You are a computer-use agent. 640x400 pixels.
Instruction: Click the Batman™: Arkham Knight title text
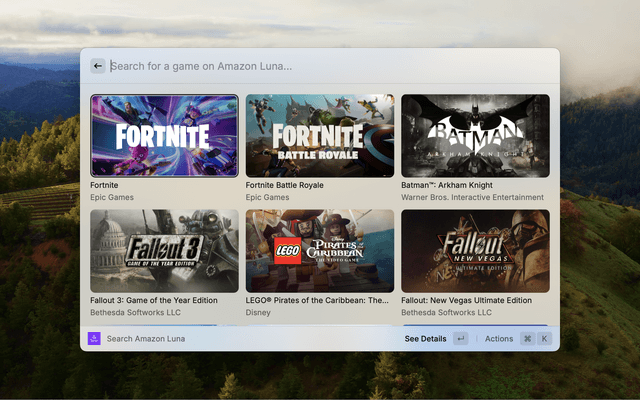click(460, 185)
